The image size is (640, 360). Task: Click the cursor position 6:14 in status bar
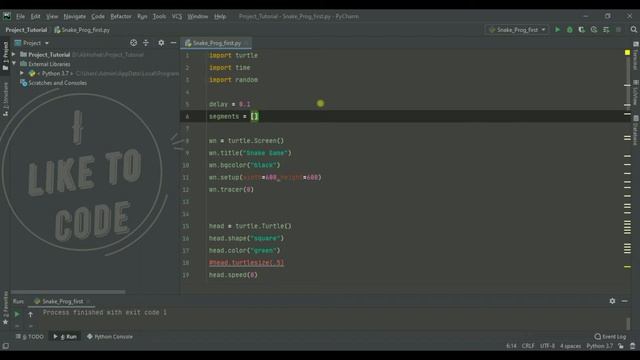[x=511, y=346]
